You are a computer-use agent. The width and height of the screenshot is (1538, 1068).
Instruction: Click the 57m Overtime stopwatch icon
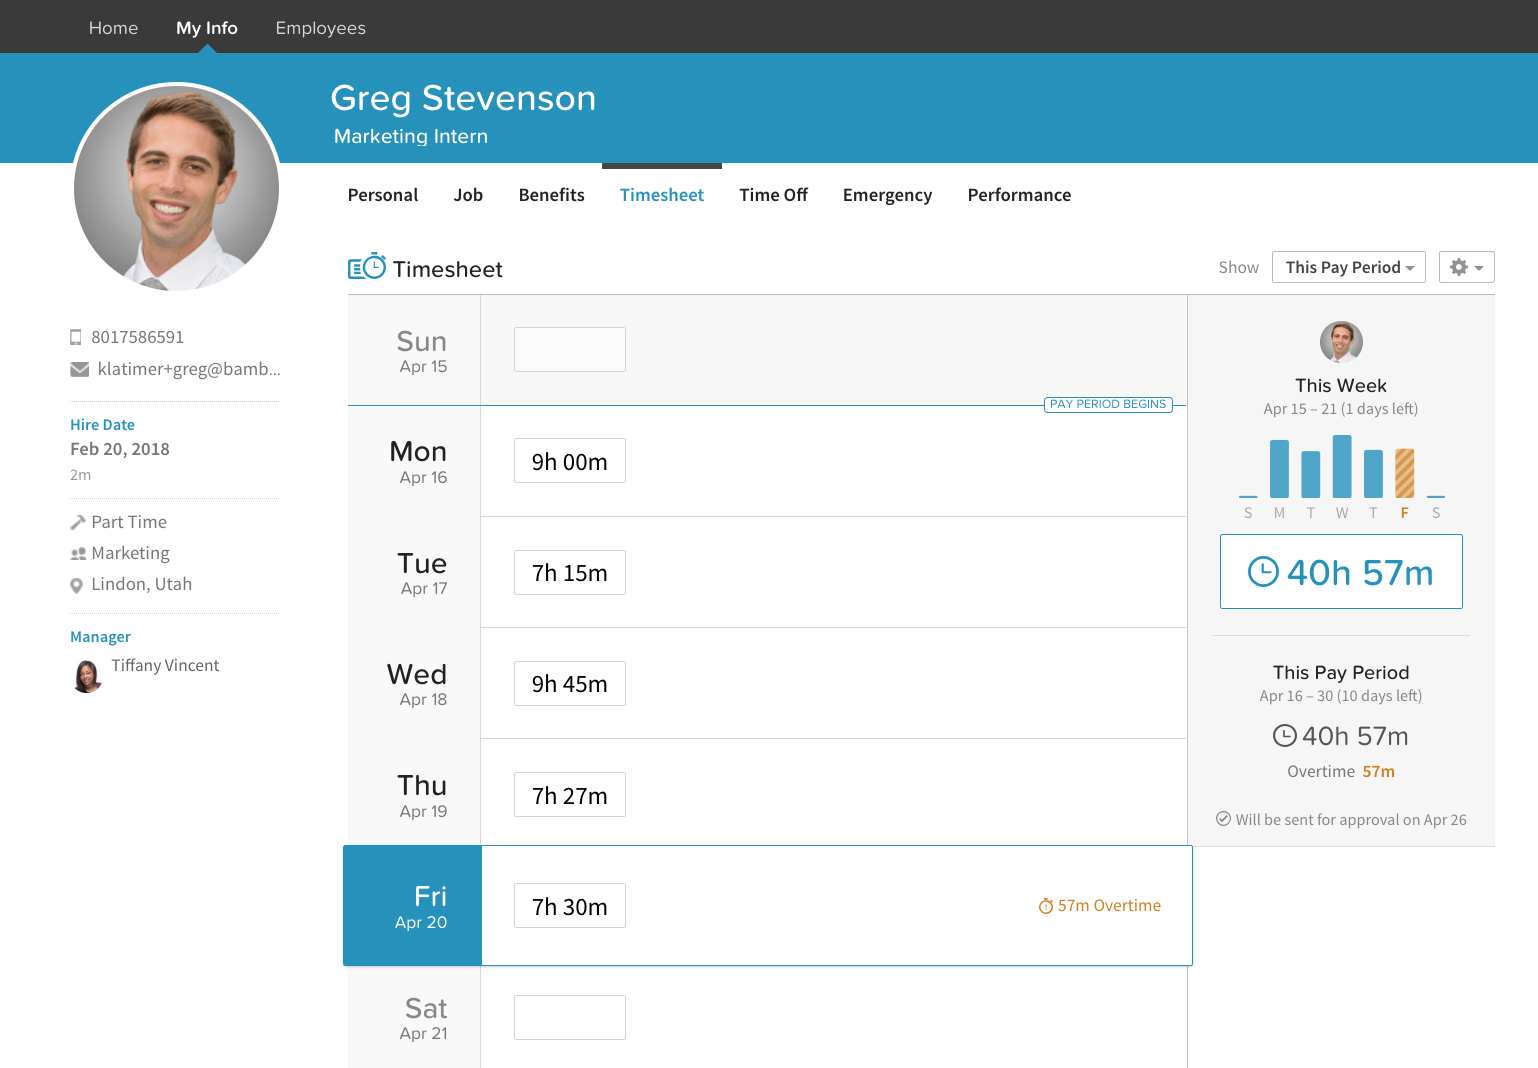(x=1046, y=906)
